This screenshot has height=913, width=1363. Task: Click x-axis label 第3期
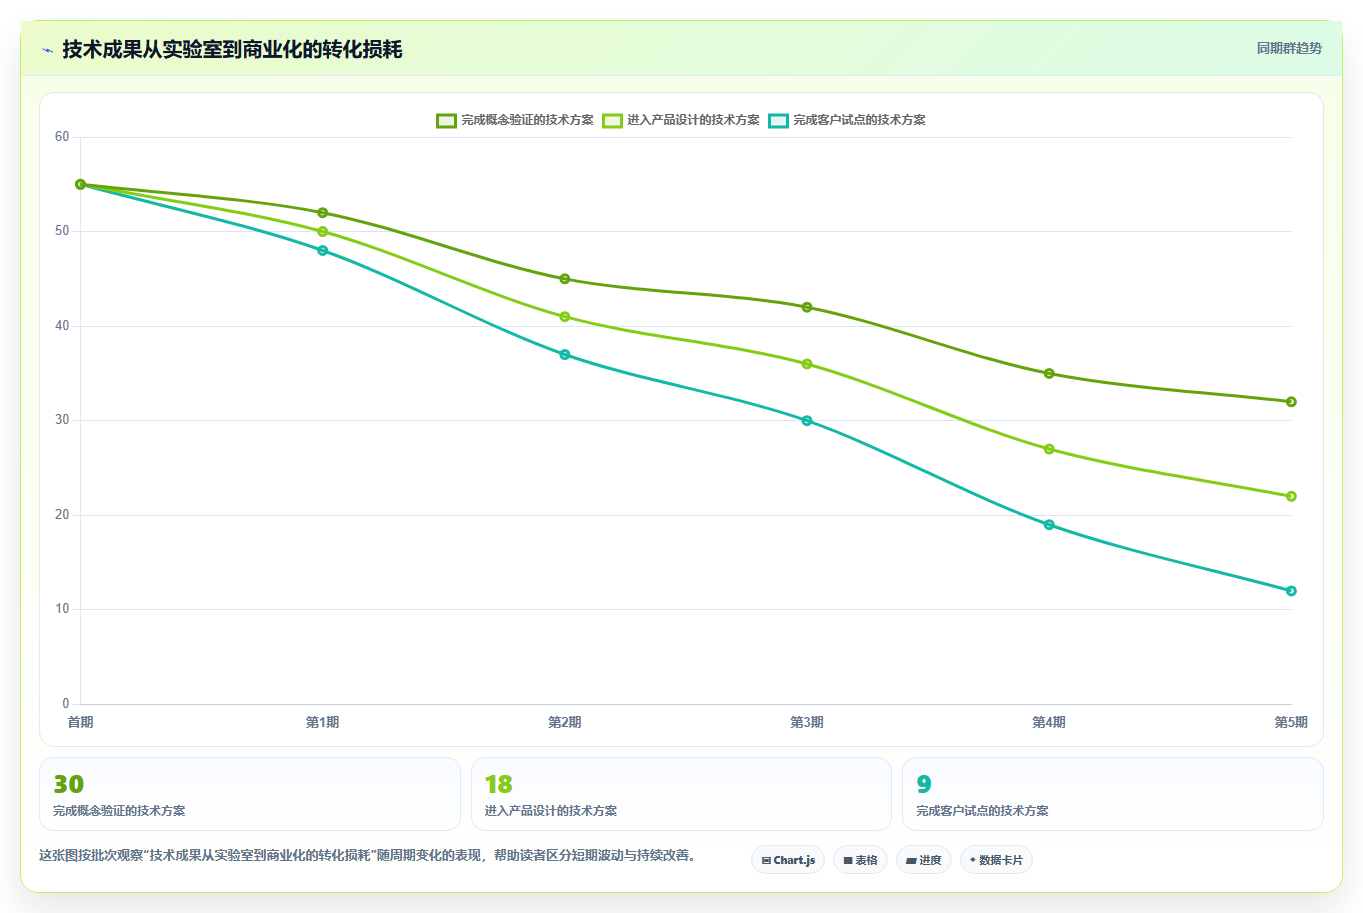(807, 722)
